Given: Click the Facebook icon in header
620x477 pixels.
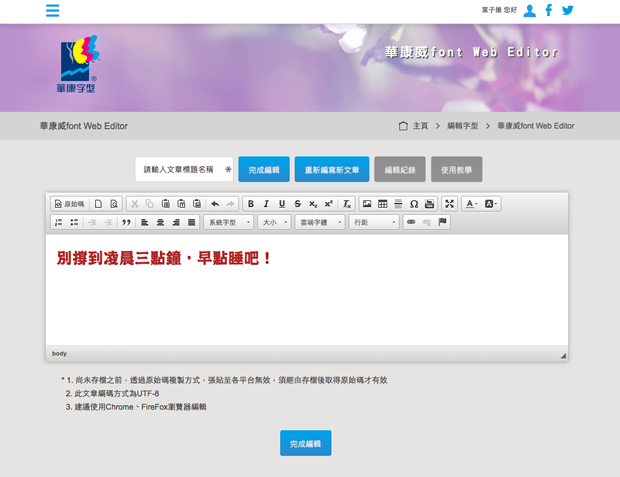Looking at the screenshot, I should [x=548, y=11].
